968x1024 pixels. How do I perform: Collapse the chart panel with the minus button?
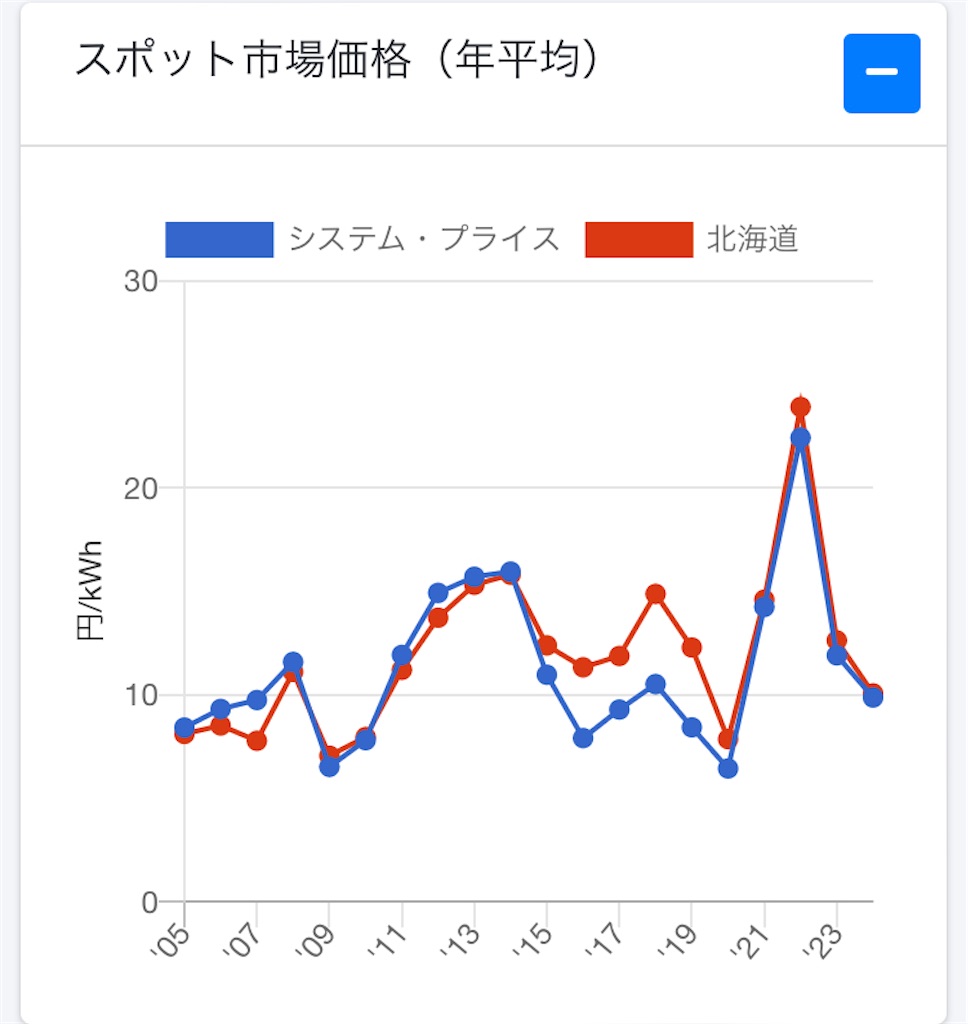881,74
